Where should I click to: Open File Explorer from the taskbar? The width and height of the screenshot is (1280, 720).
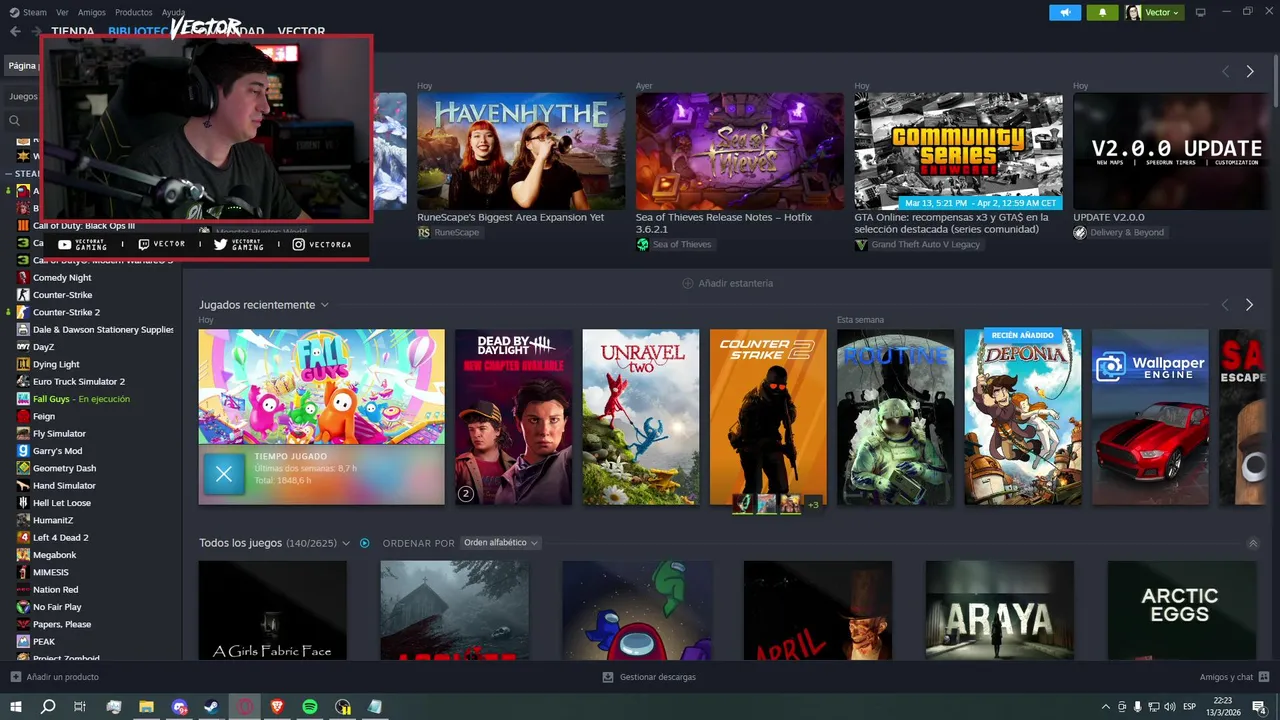146,706
